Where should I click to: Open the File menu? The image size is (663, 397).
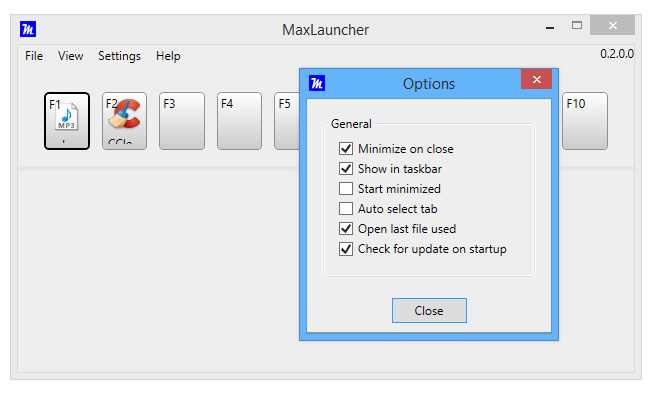pyautogui.click(x=34, y=56)
